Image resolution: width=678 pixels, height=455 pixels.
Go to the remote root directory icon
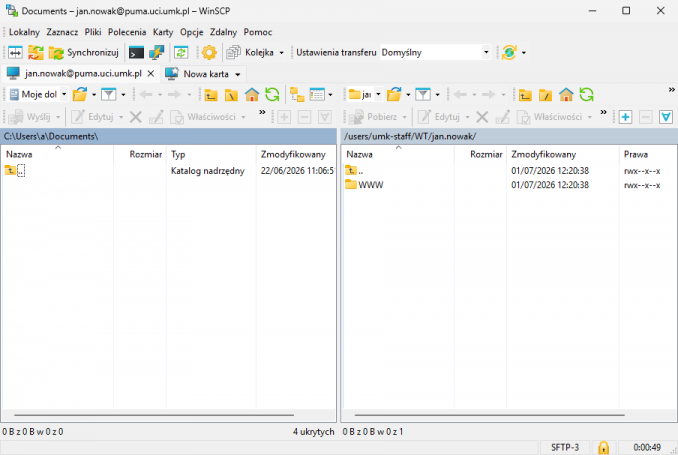pos(546,94)
